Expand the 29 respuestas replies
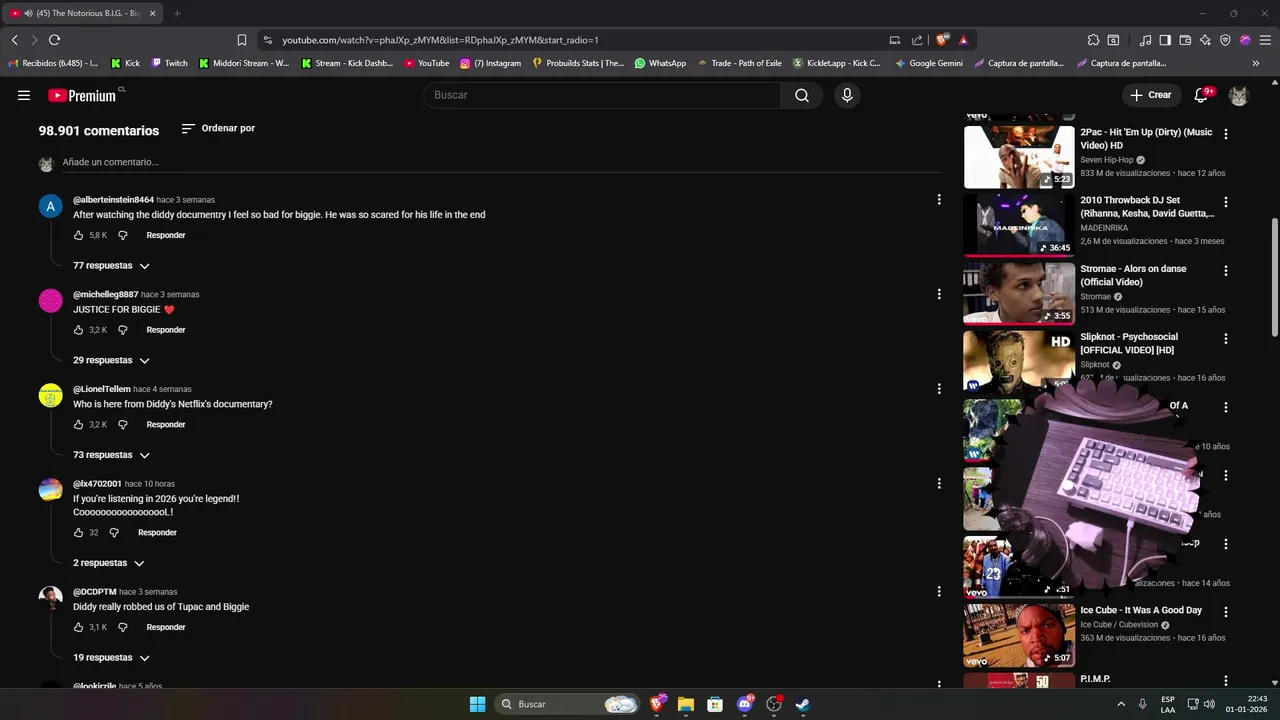The height and width of the screenshot is (720, 1280). tap(111, 360)
